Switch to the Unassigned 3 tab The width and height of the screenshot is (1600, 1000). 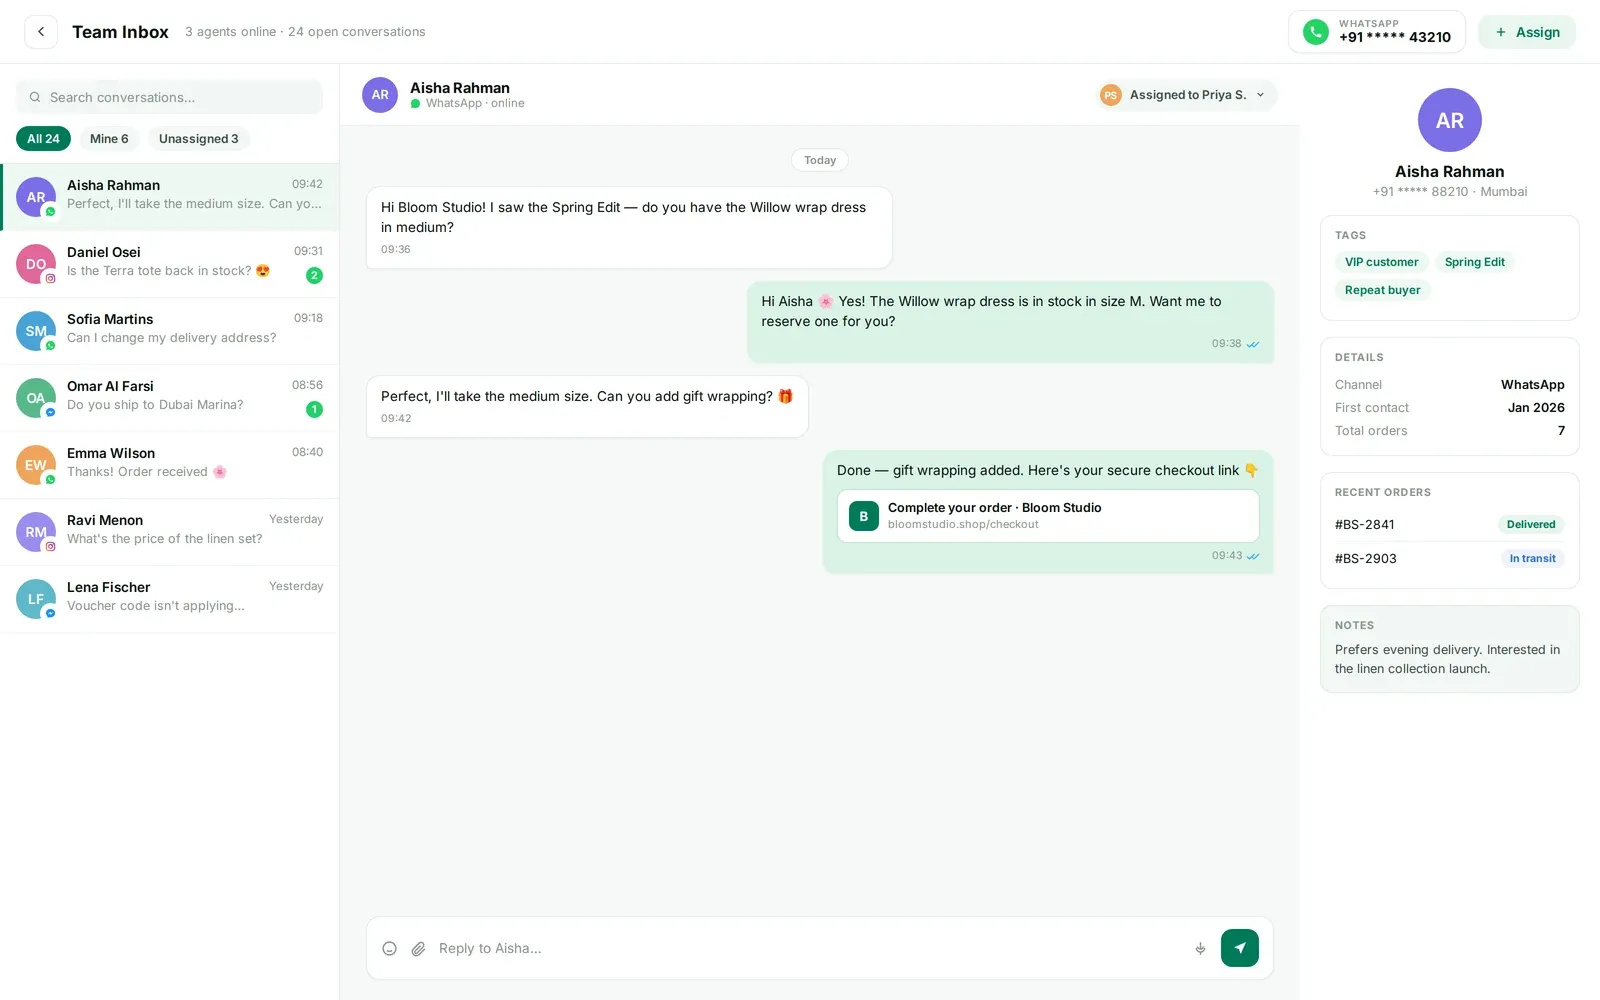coord(198,139)
